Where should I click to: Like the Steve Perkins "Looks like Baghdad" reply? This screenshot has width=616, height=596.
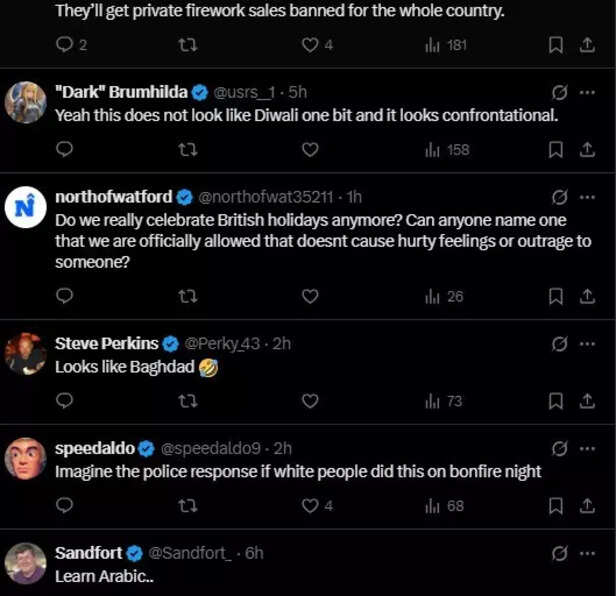[x=310, y=401]
